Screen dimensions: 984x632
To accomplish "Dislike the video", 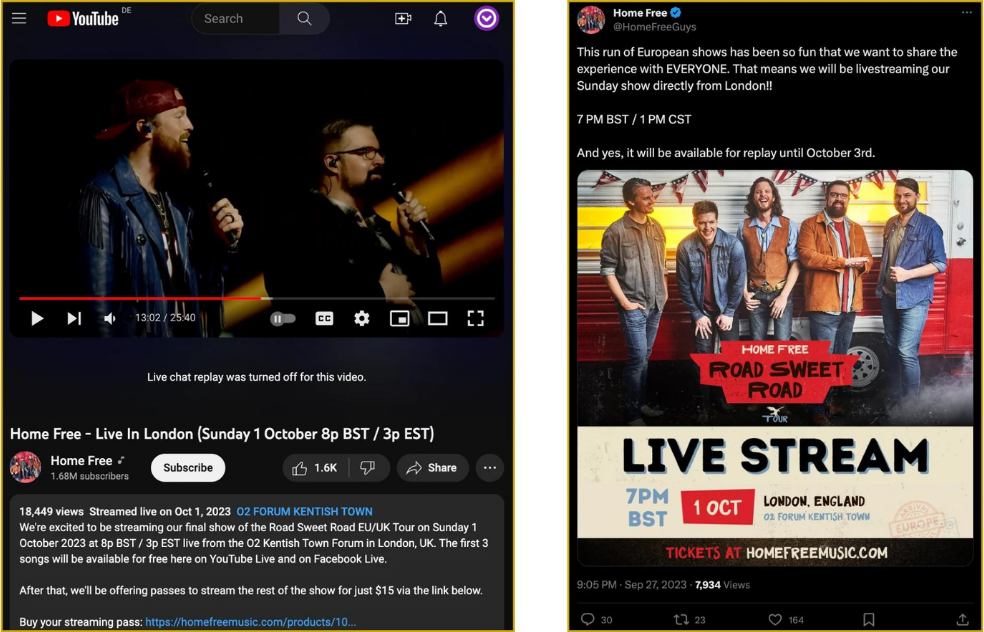I will coord(368,468).
